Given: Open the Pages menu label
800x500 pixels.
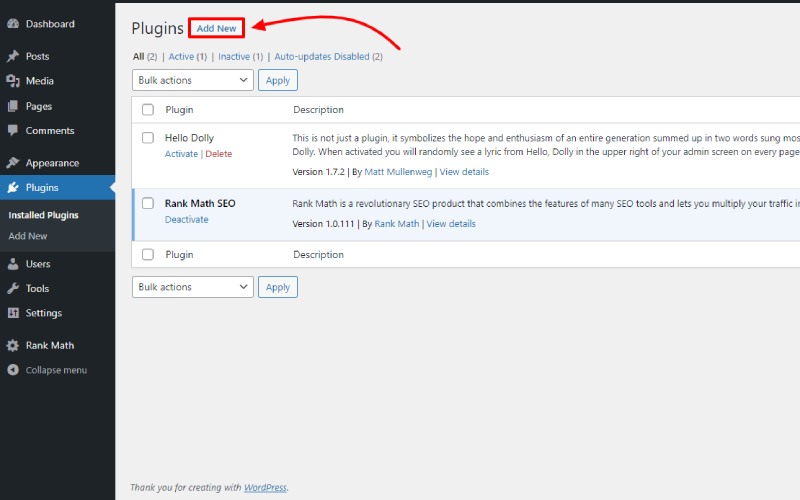Looking at the screenshot, I should 39,106.
